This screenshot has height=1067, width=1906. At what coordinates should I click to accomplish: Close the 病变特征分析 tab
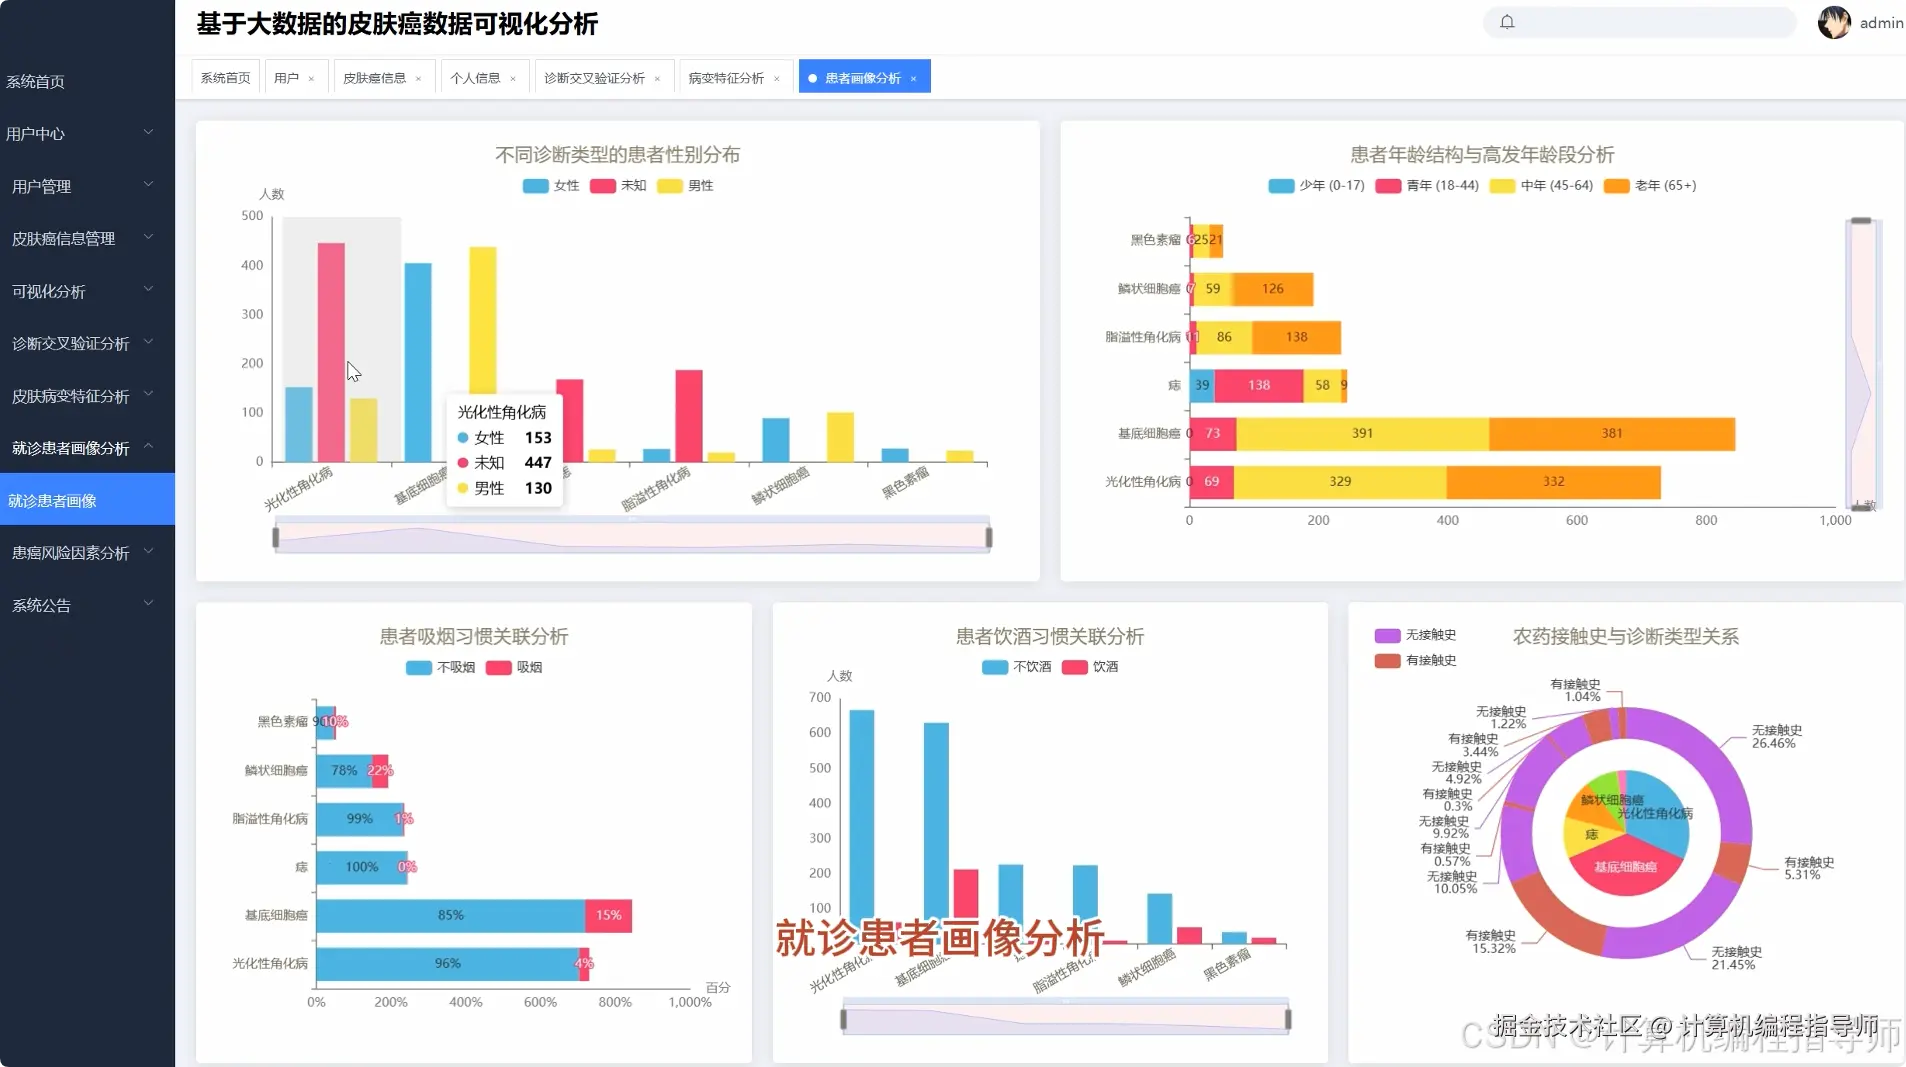click(776, 78)
